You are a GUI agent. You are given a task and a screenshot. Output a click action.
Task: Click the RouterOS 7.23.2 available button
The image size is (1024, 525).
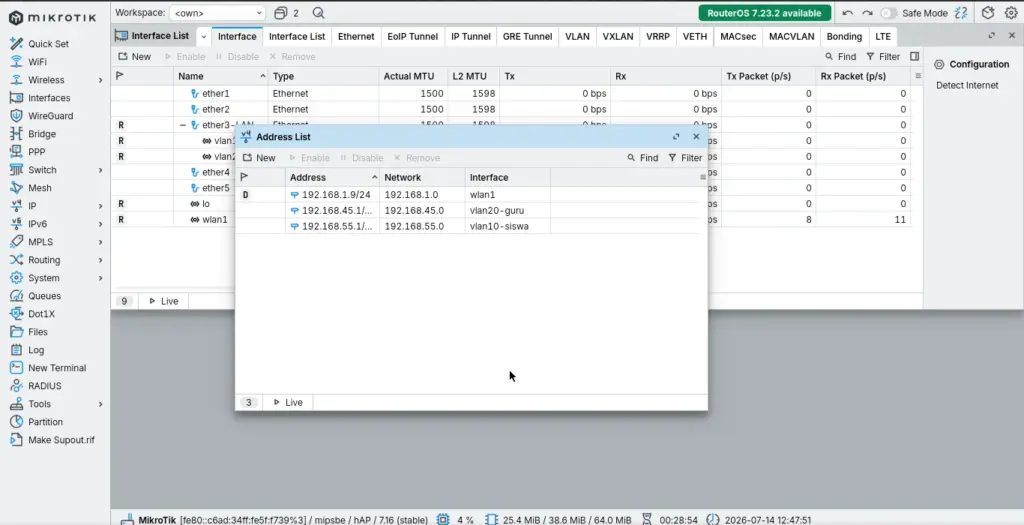click(x=765, y=13)
